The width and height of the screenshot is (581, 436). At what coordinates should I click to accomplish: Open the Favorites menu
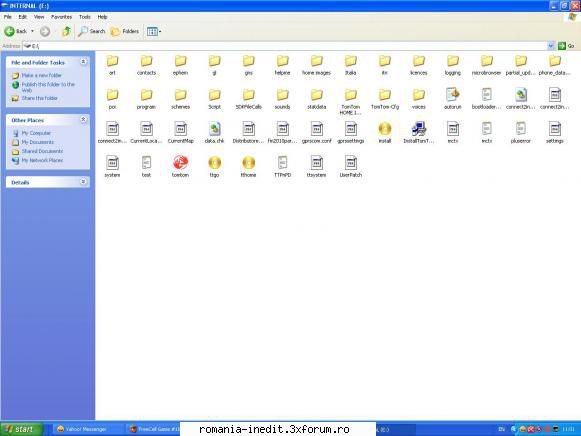(x=61, y=17)
